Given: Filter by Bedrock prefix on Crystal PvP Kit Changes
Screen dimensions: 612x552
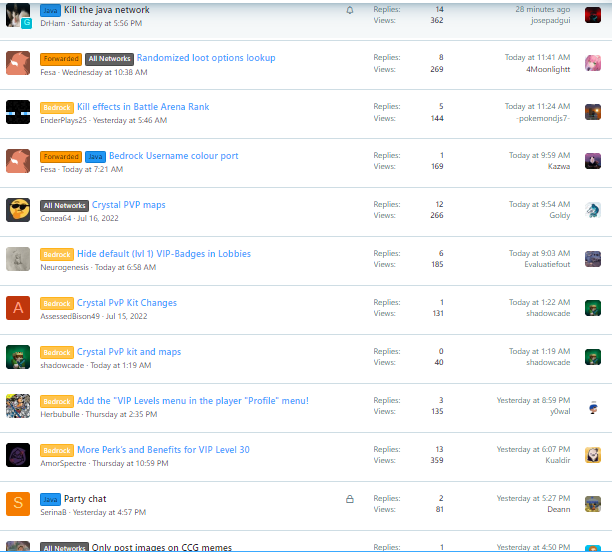Looking at the screenshot, I should point(57,304).
